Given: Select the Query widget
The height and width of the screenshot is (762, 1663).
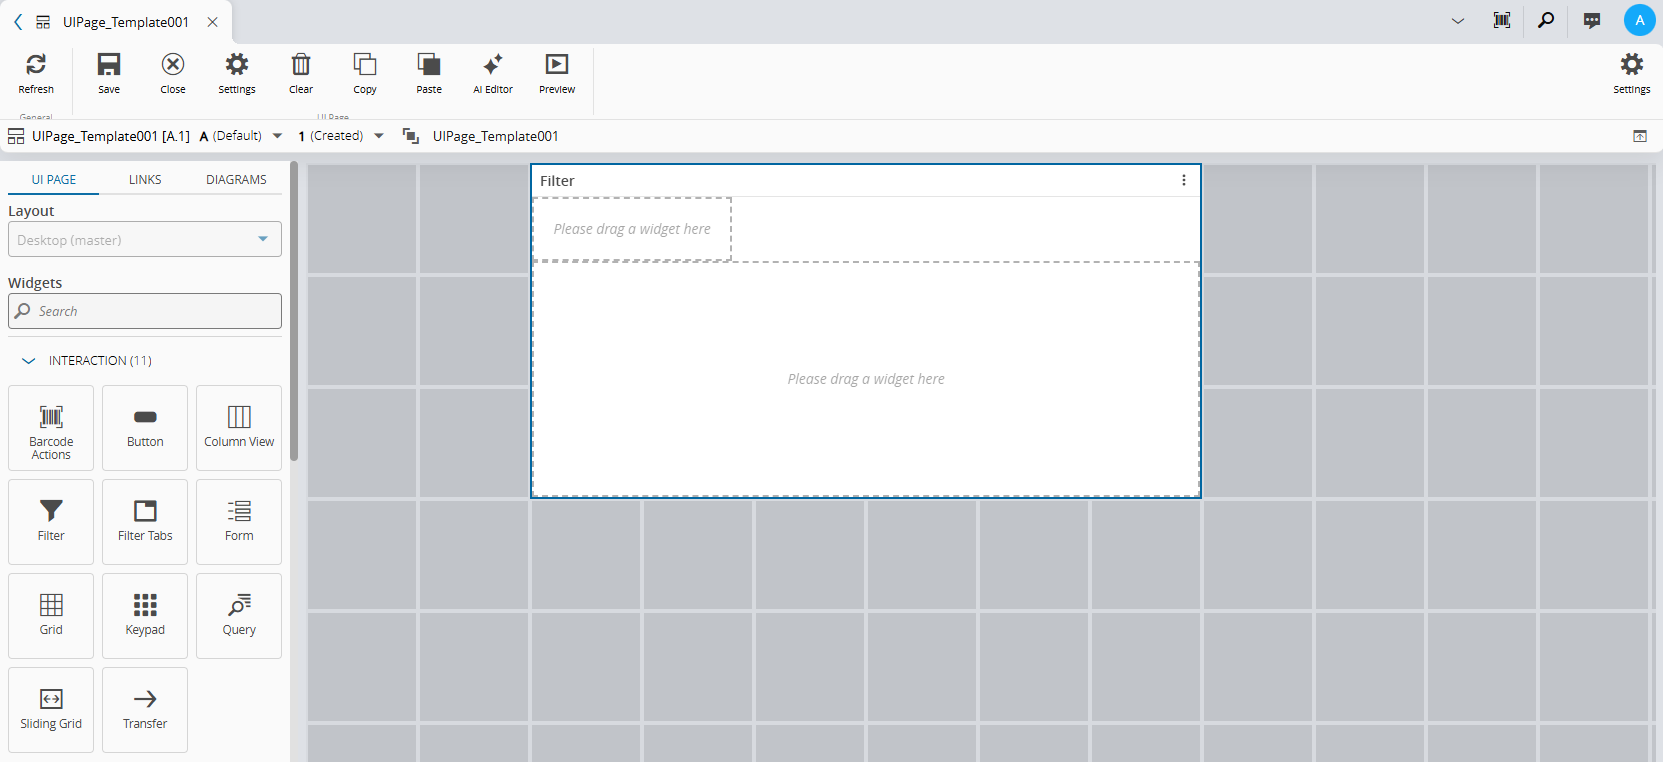Looking at the screenshot, I should coord(239,616).
